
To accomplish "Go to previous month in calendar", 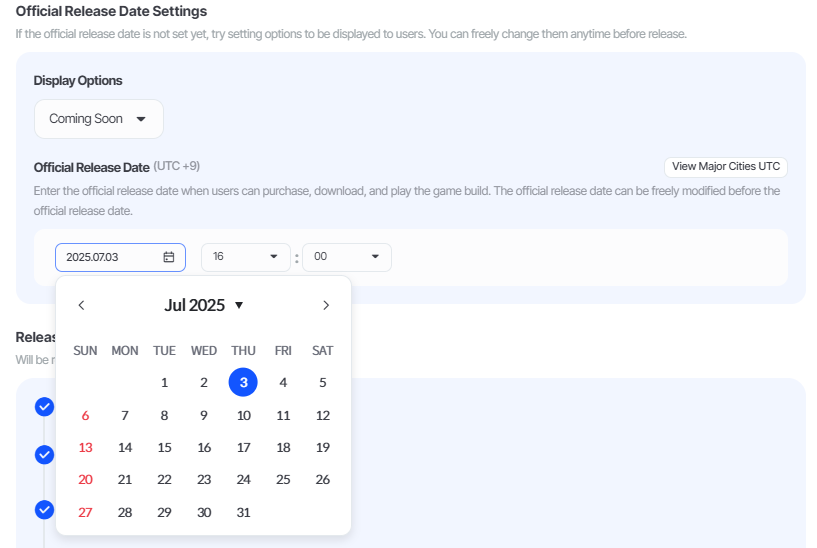I will (x=81, y=305).
